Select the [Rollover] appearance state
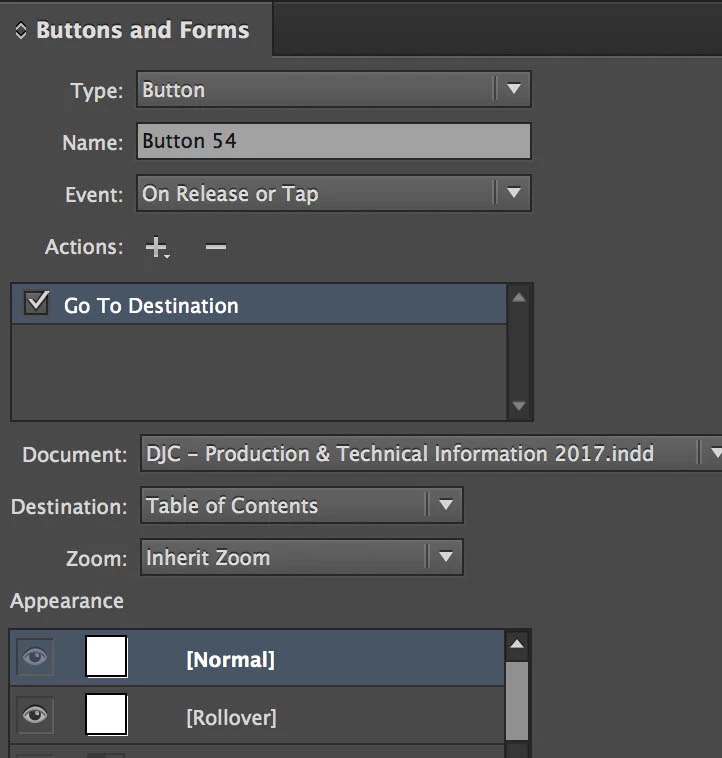722x758 pixels. click(231, 717)
